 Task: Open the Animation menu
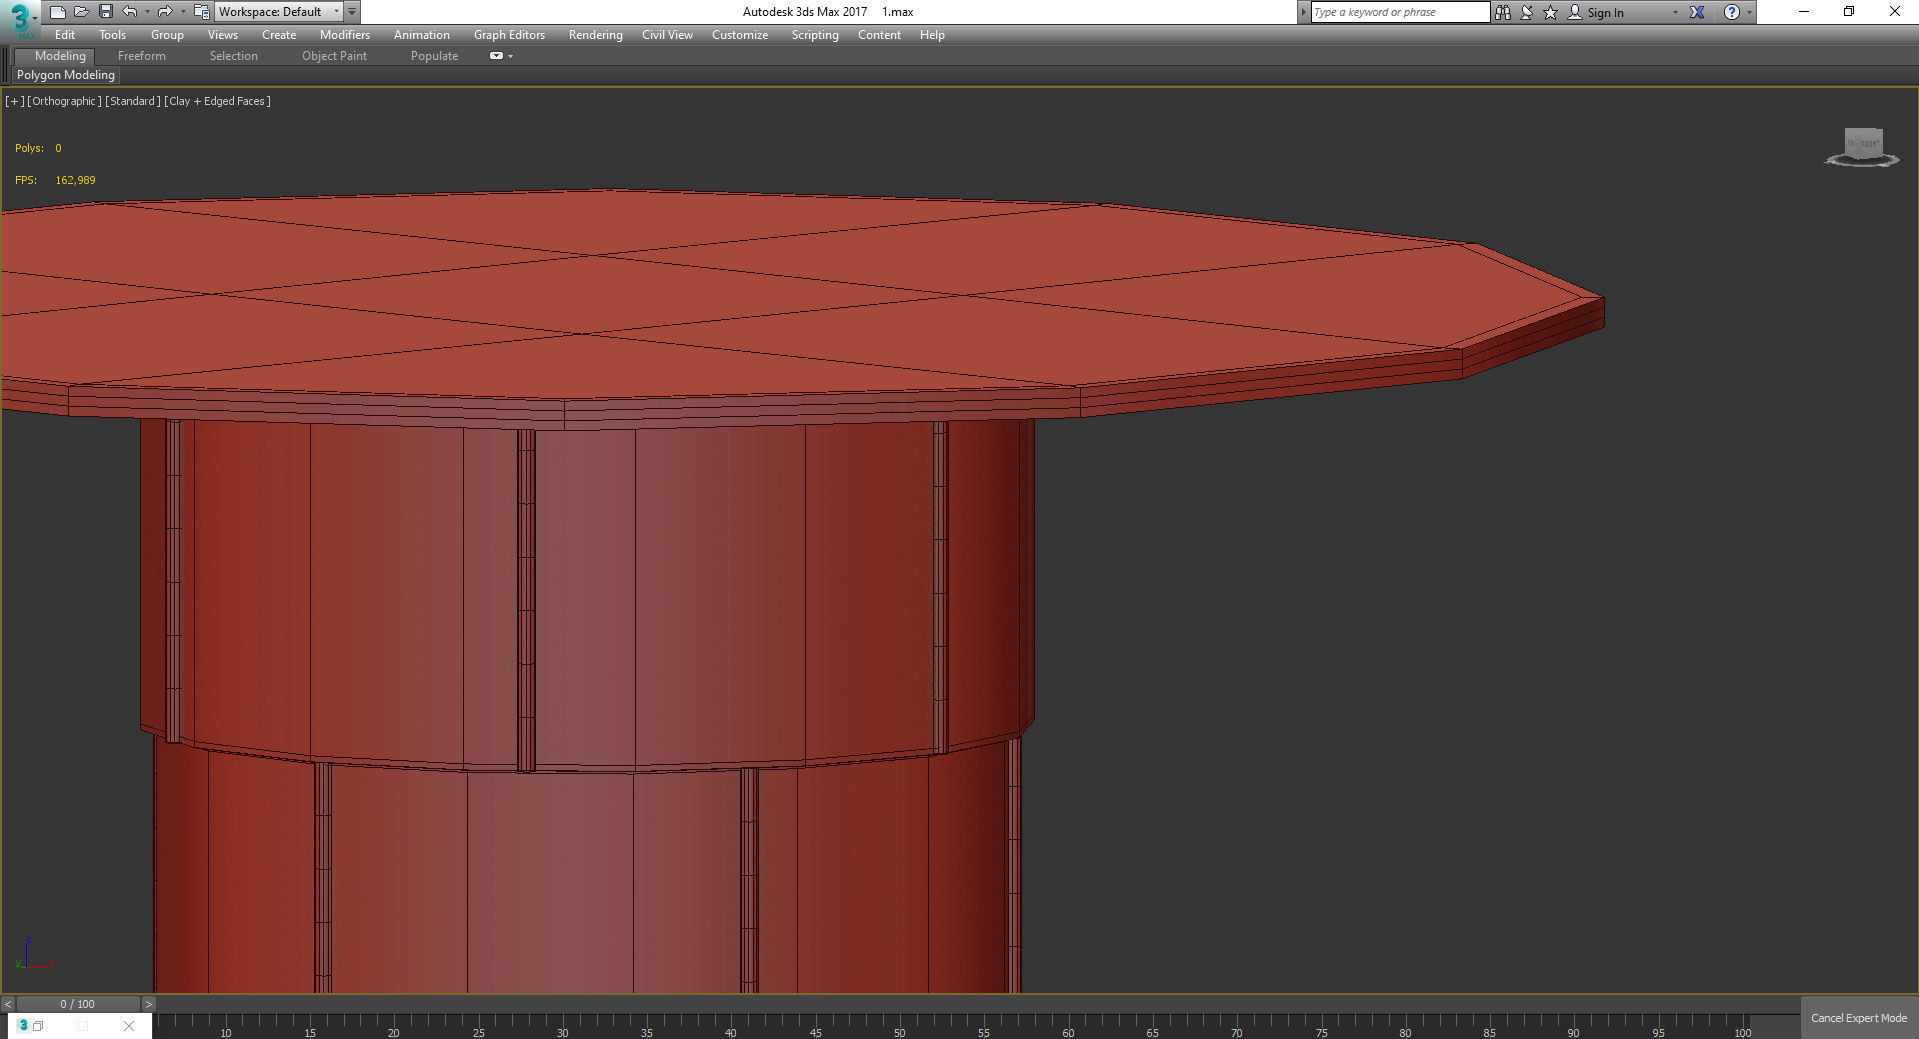(x=422, y=35)
